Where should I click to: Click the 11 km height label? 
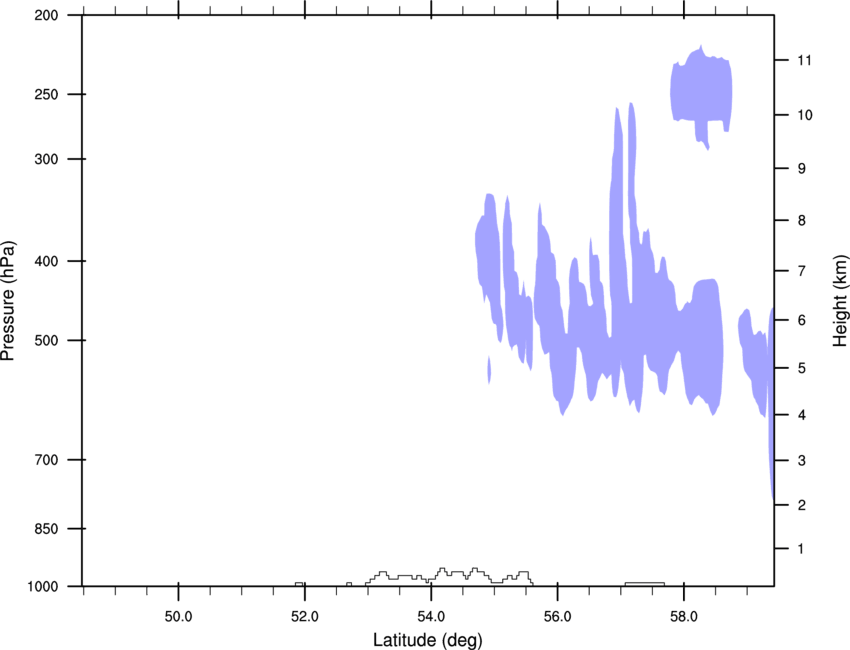[804, 60]
